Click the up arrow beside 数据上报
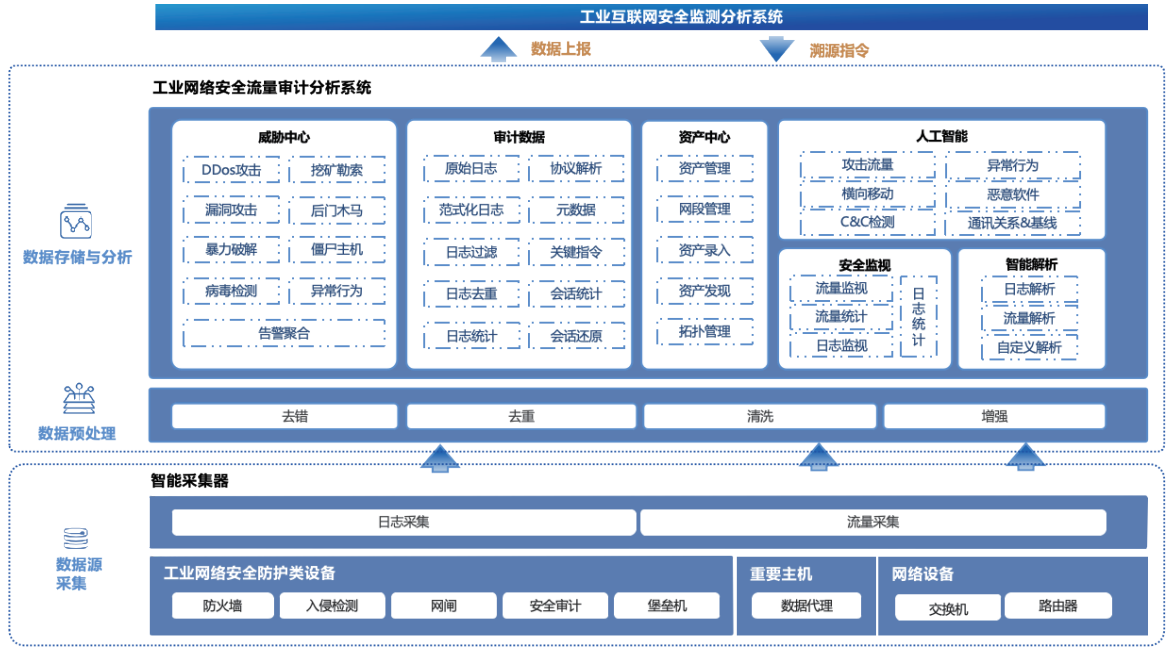The height and width of the screenshot is (652, 1173). (x=496, y=48)
